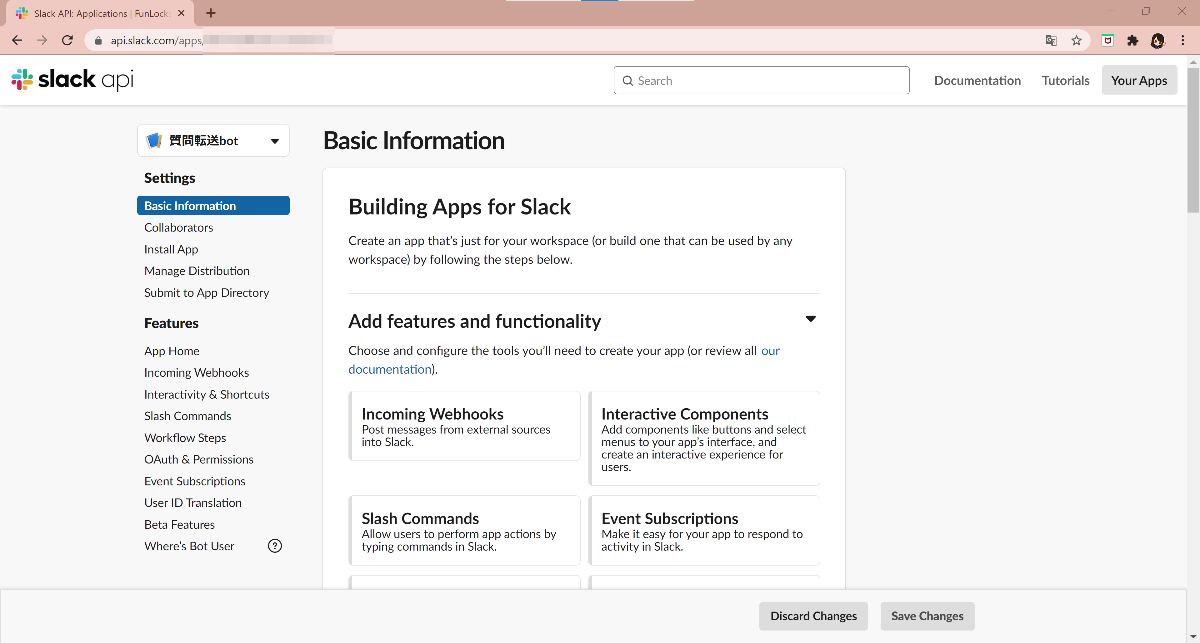Open Workflow Steps feature page
The width and height of the screenshot is (1200, 643).
point(185,438)
